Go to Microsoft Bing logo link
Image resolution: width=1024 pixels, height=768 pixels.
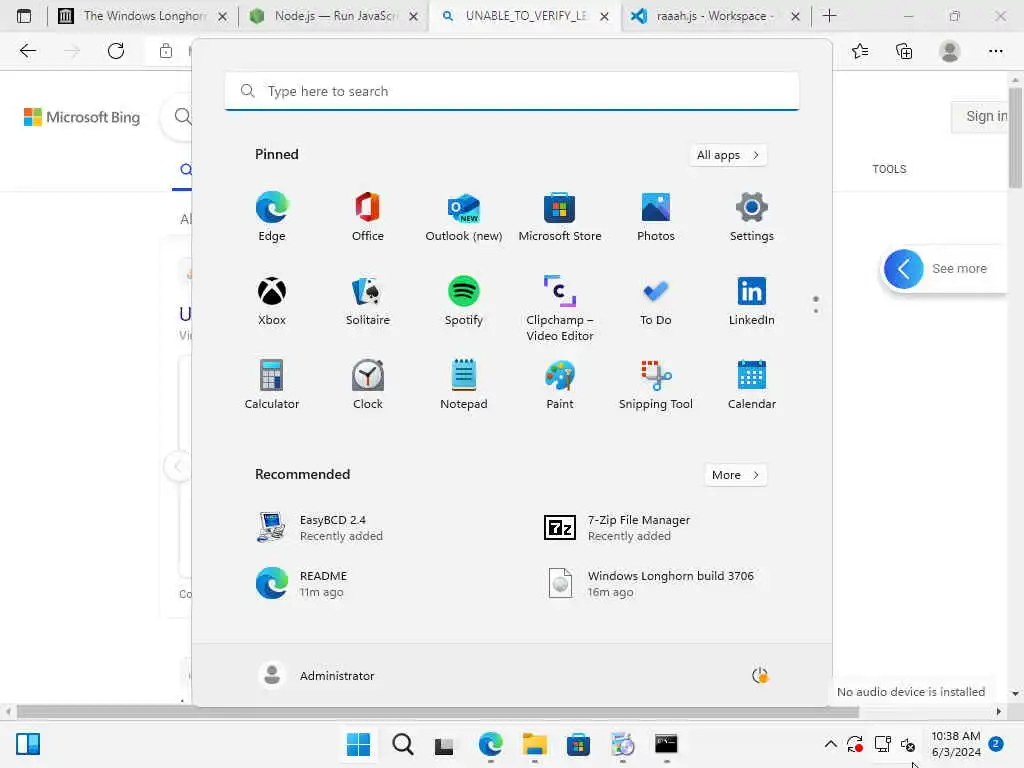coord(82,117)
